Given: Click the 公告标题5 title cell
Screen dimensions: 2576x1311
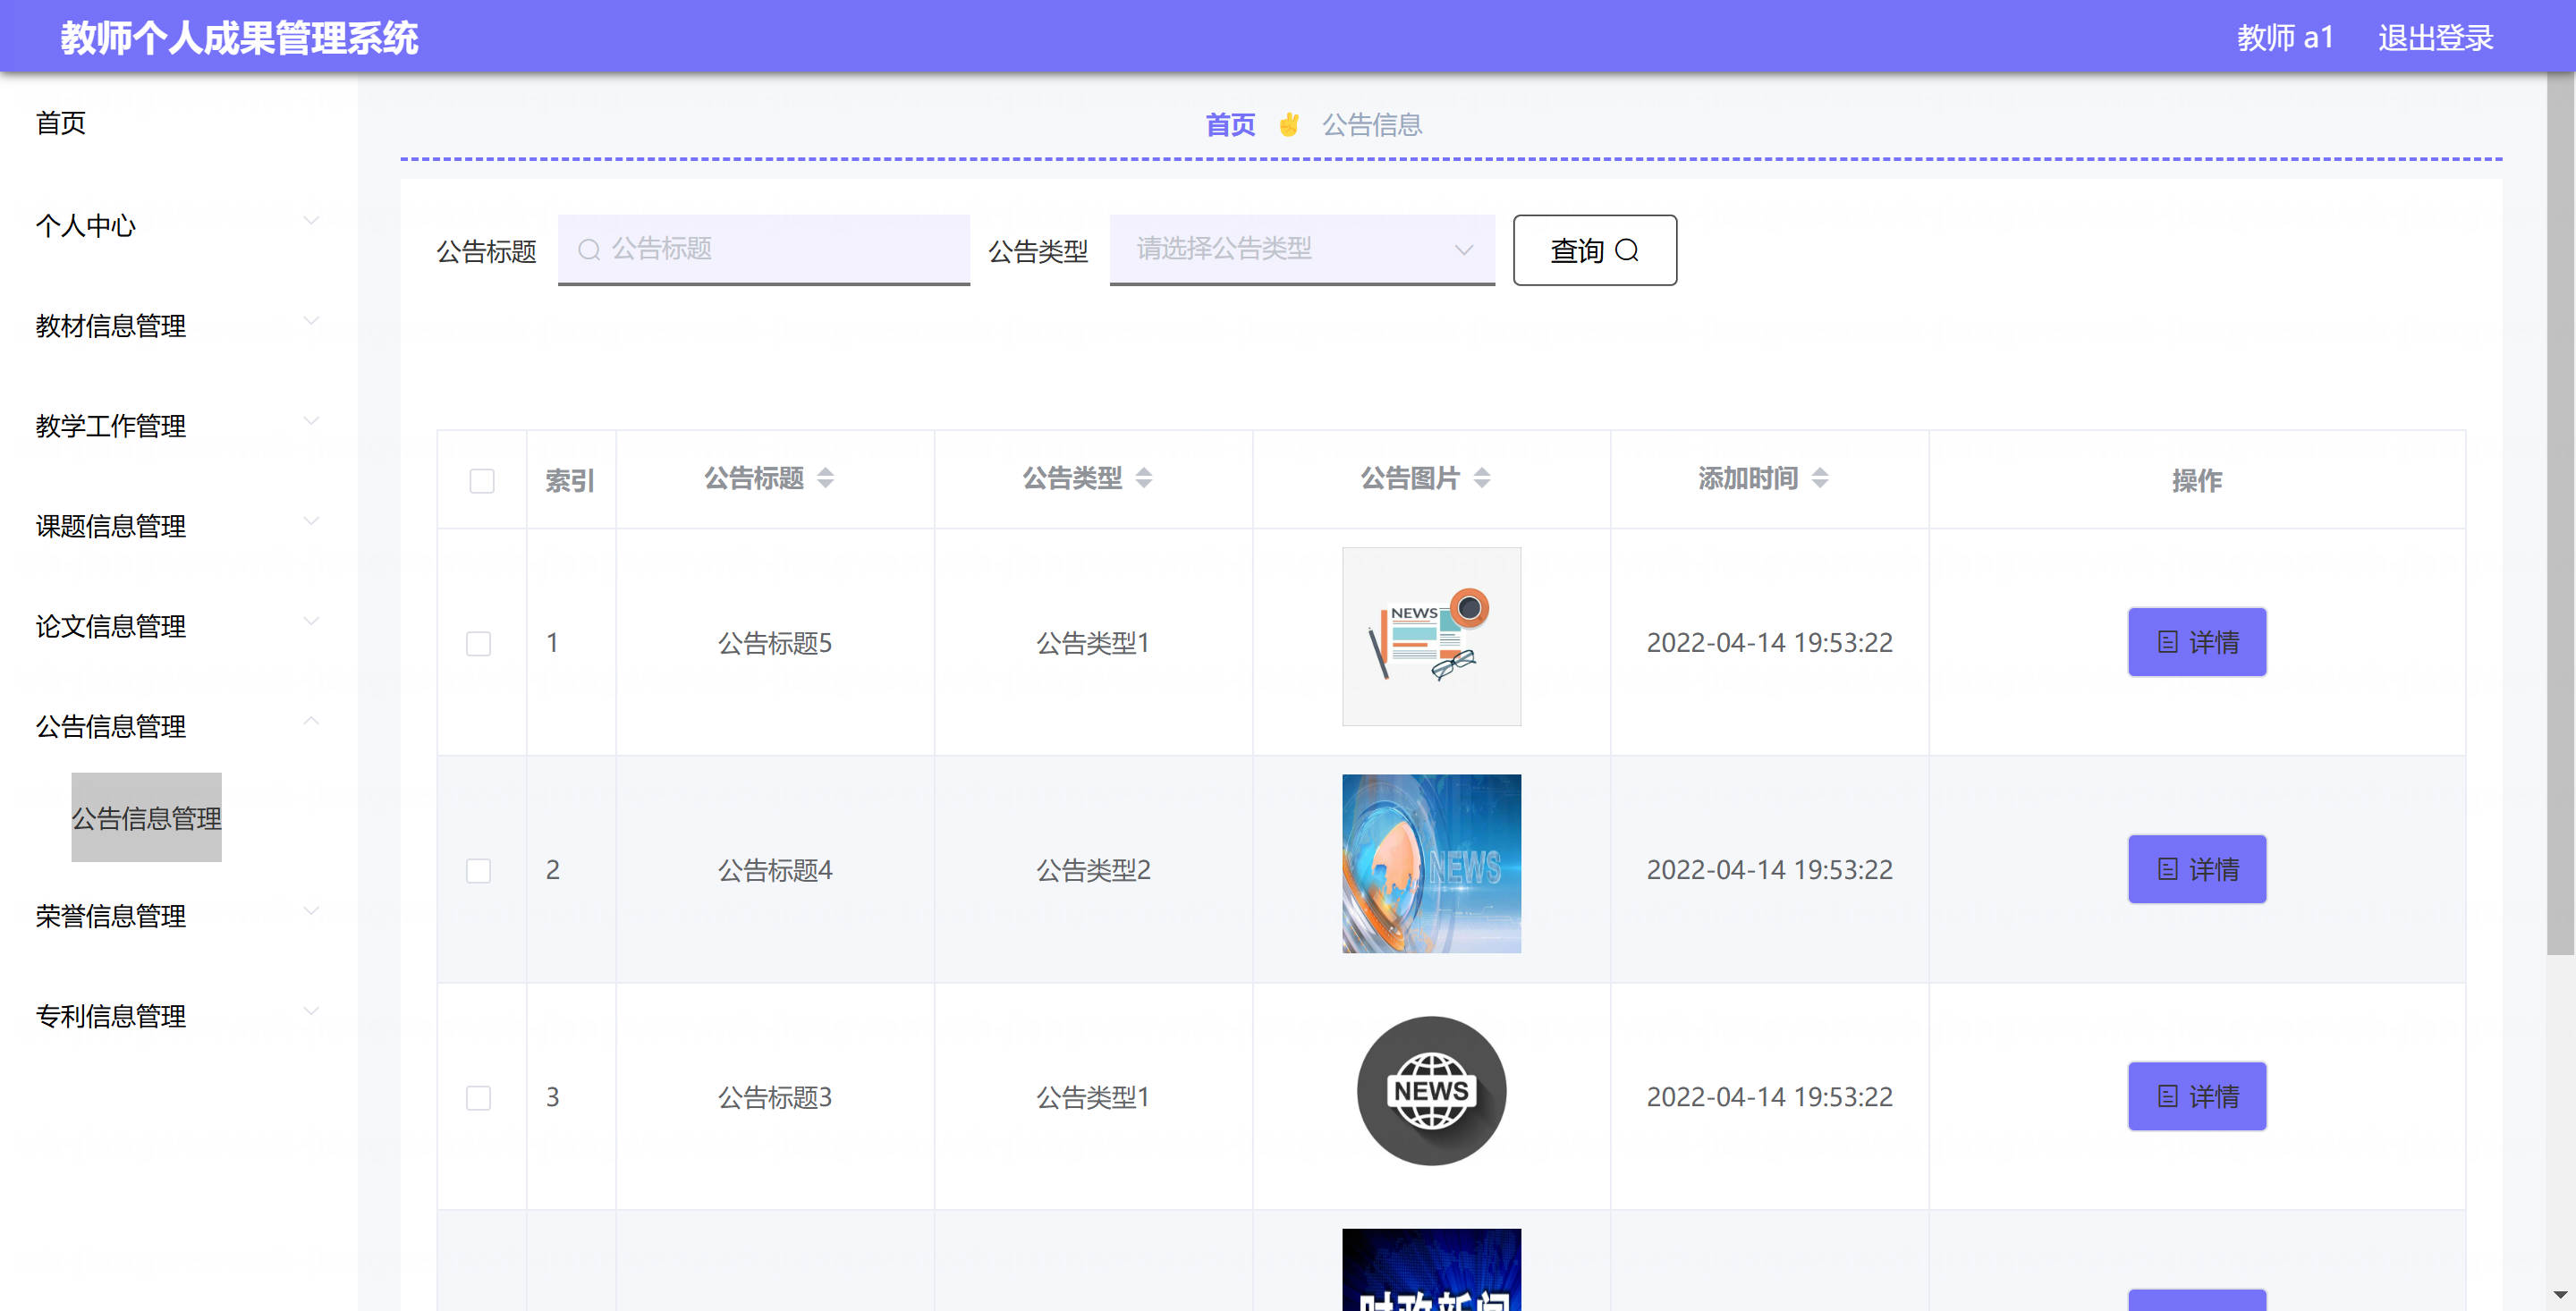Looking at the screenshot, I should (x=775, y=643).
